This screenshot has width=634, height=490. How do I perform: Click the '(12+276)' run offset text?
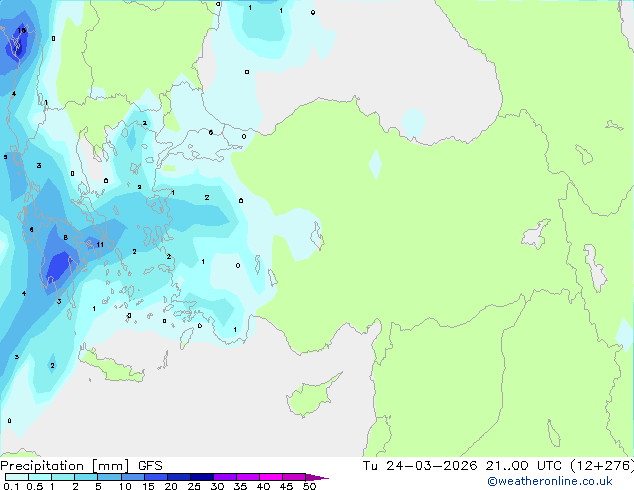point(602,466)
